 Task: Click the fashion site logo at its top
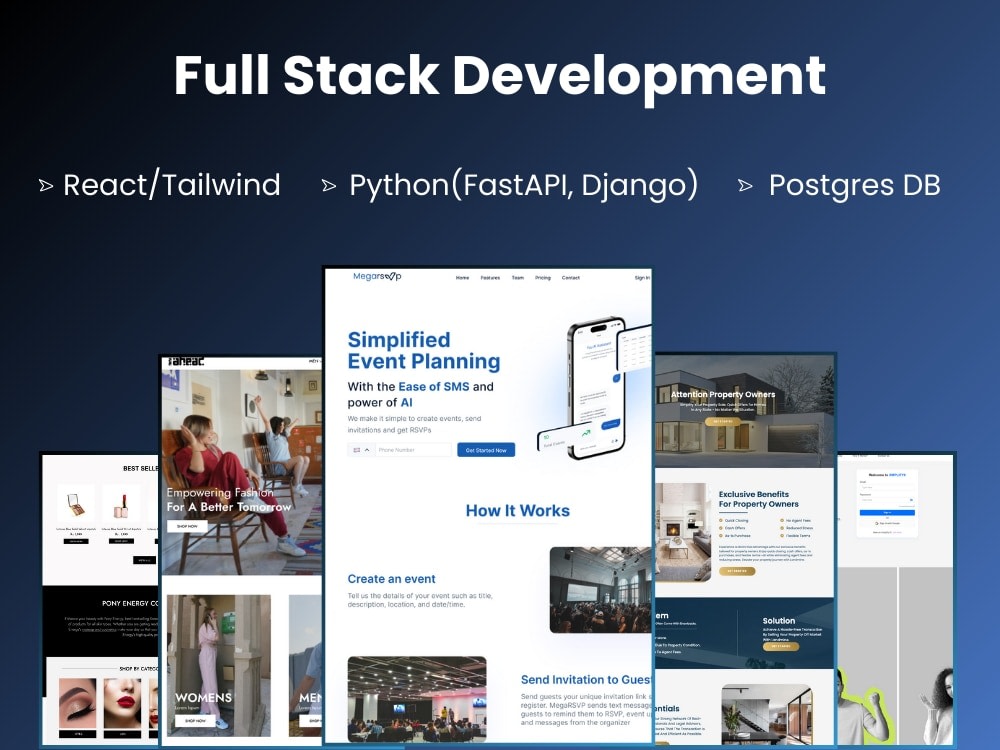point(186,362)
